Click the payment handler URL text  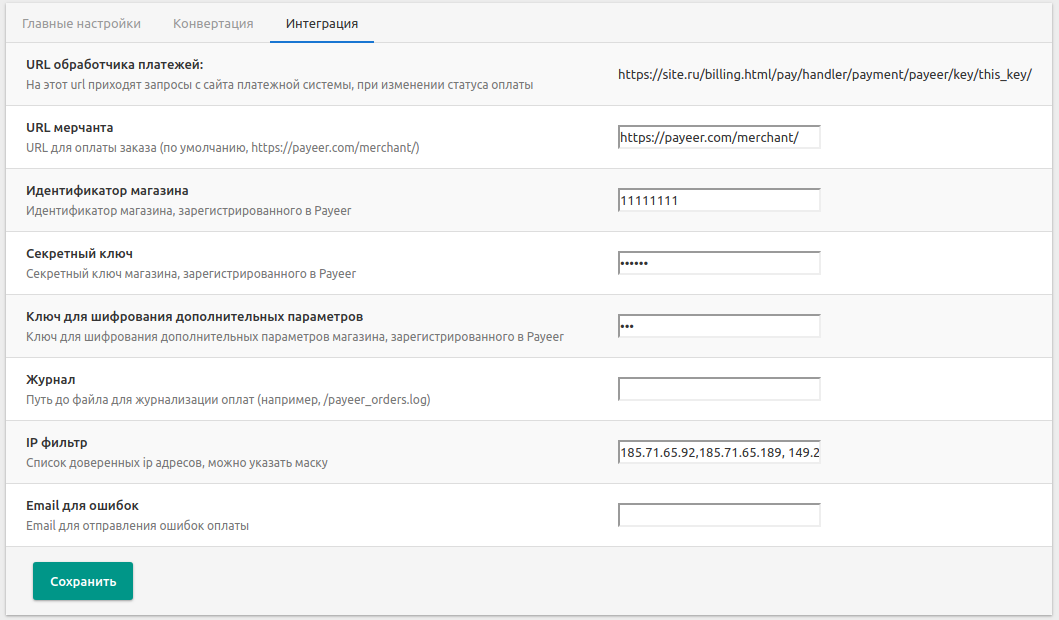click(x=824, y=75)
